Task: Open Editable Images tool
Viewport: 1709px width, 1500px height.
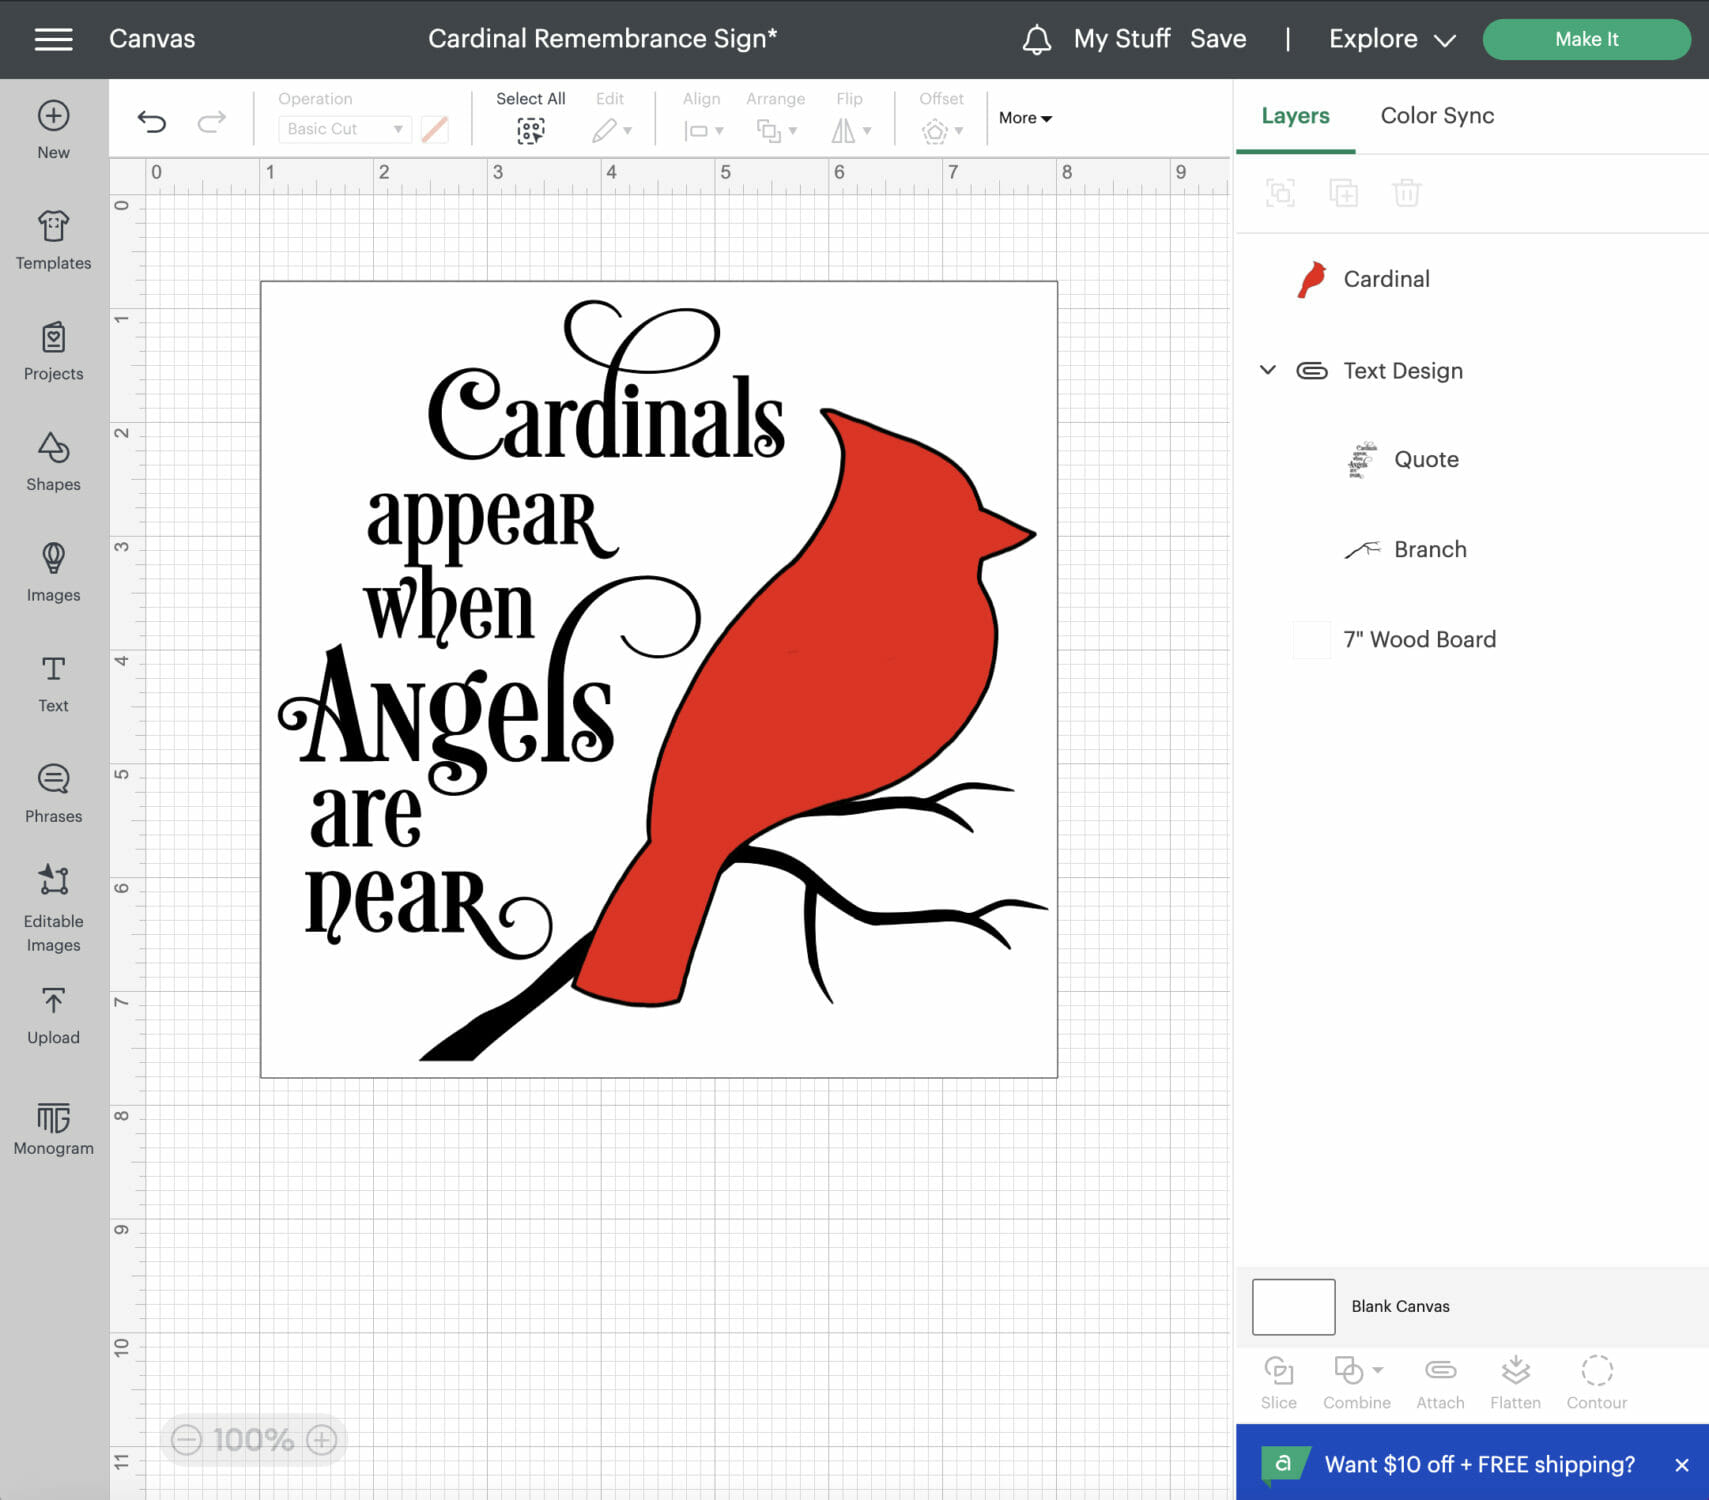Action: pyautogui.click(x=53, y=908)
